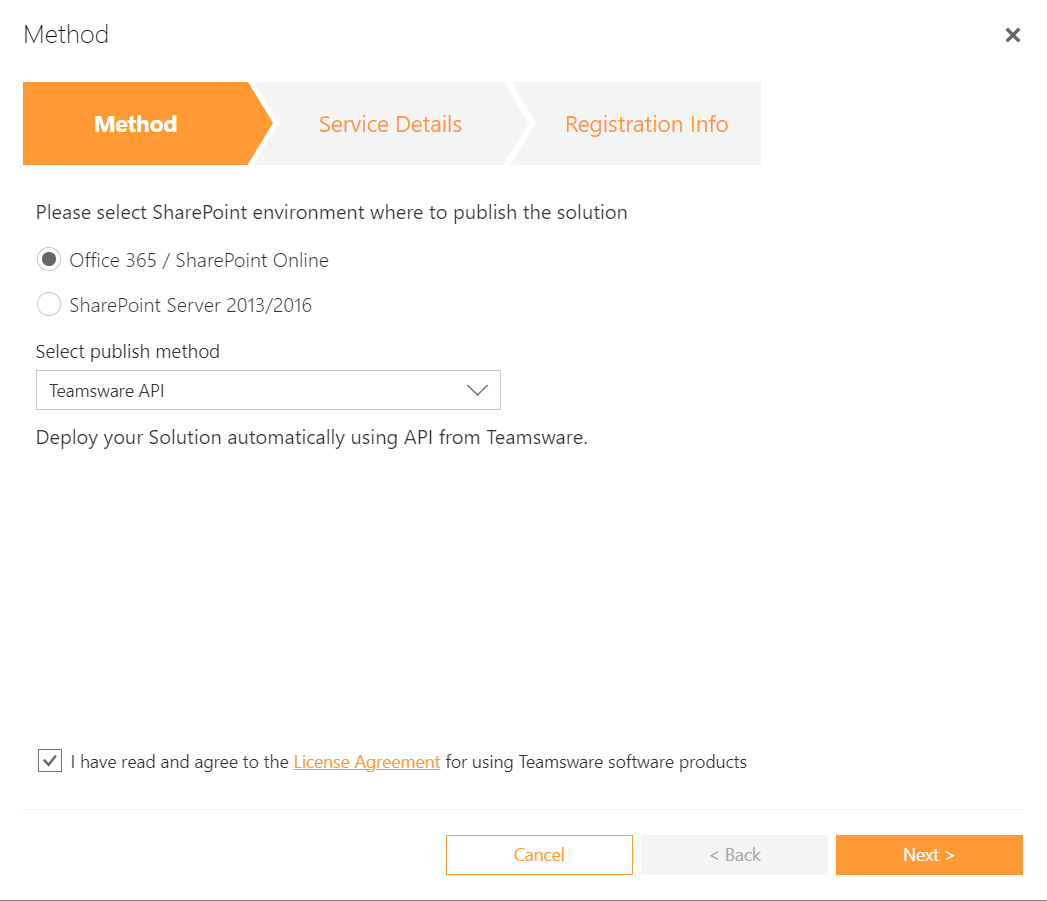Click the 'Please select SharePoint environment' instruction text

[x=332, y=212]
